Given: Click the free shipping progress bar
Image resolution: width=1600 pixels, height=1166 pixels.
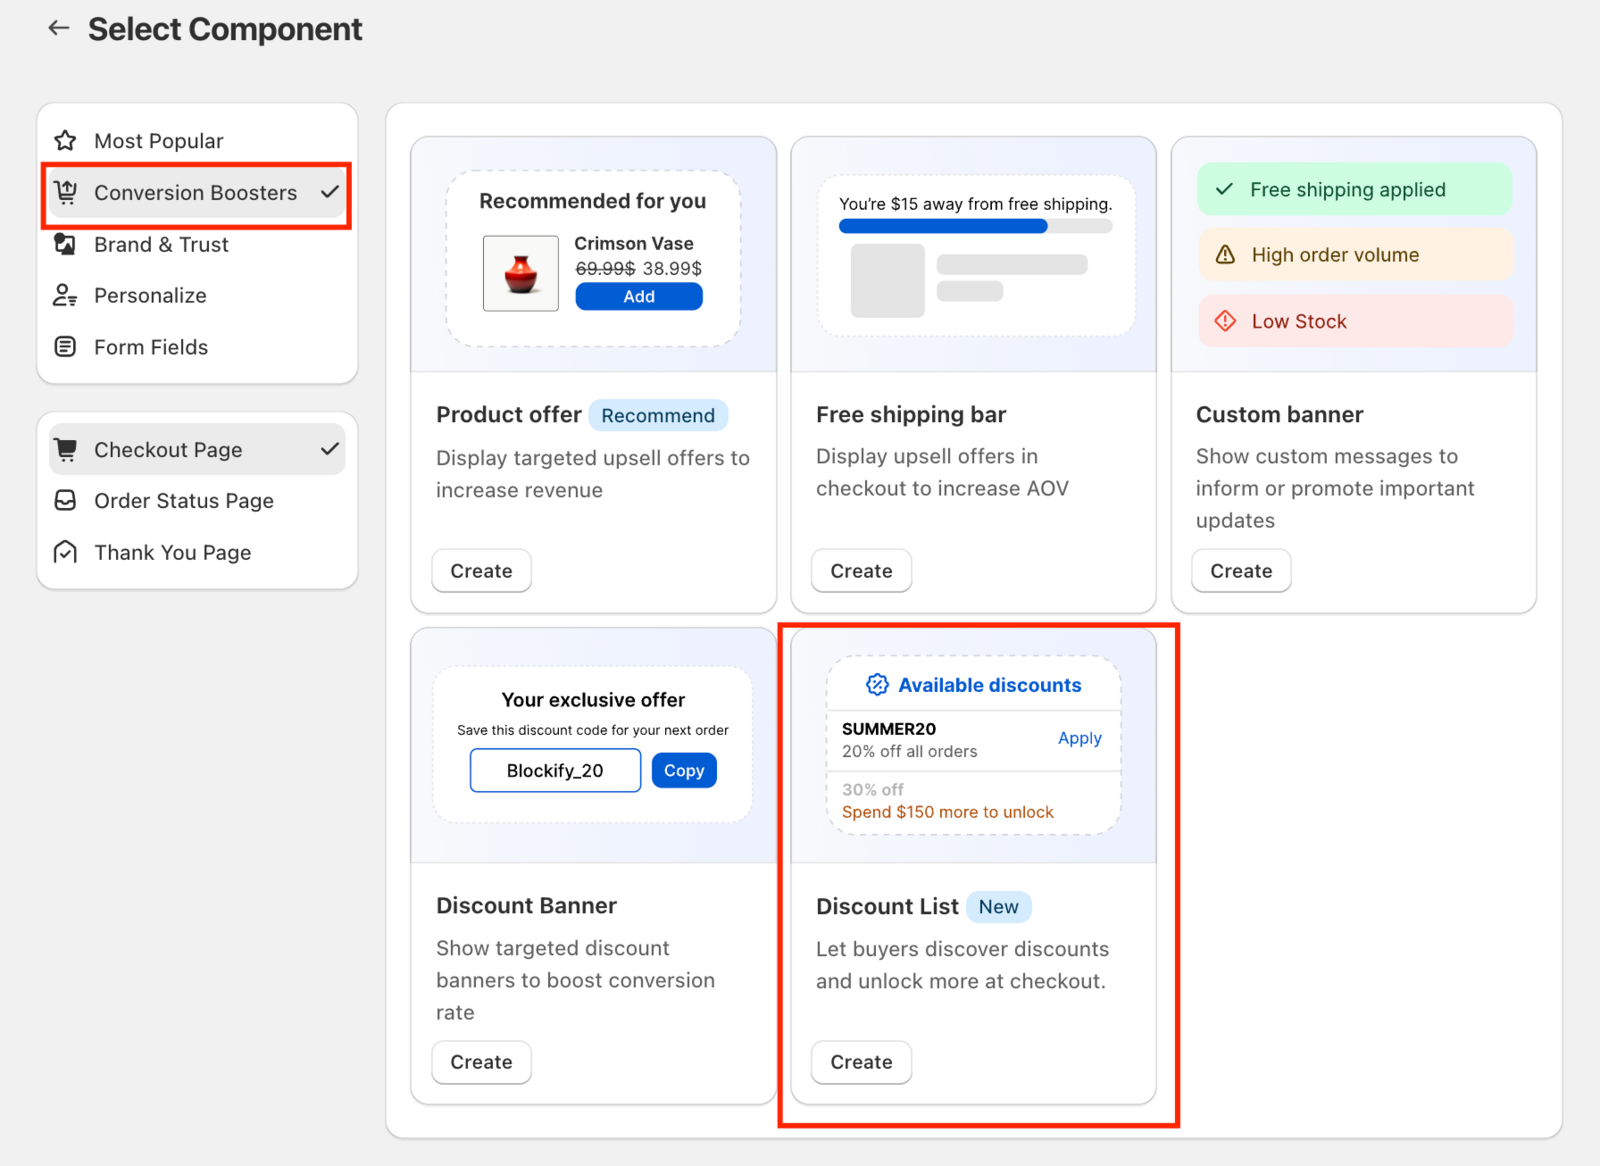Looking at the screenshot, I should tap(975, 226).
